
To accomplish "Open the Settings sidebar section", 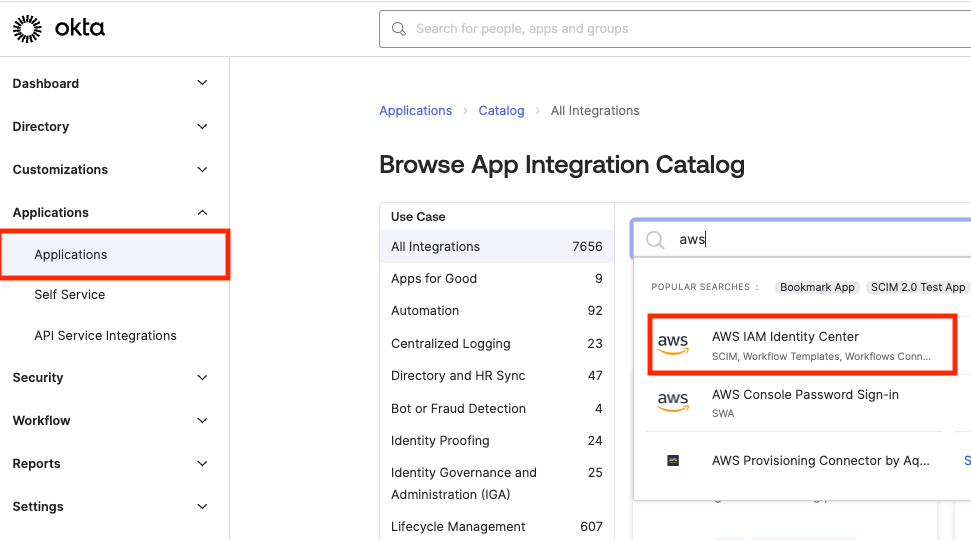I will tap(38, 507).
